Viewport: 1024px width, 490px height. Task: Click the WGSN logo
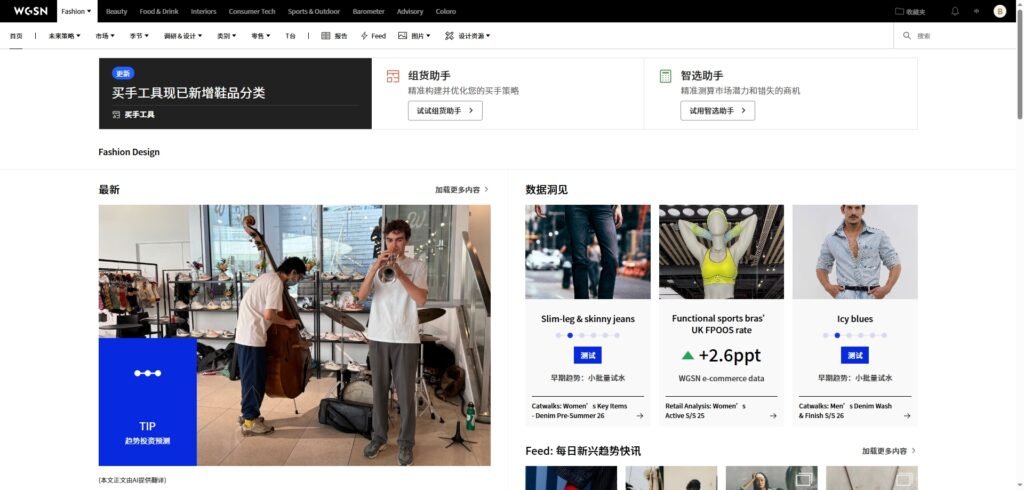[31, 11]
